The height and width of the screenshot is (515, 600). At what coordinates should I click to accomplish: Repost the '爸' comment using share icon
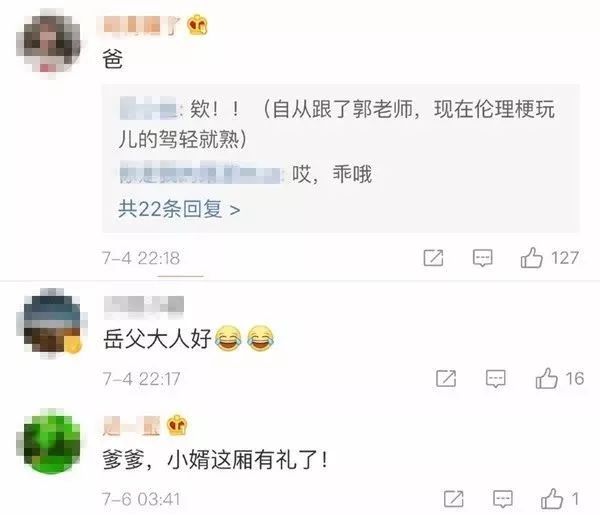(x=434, y=258)
